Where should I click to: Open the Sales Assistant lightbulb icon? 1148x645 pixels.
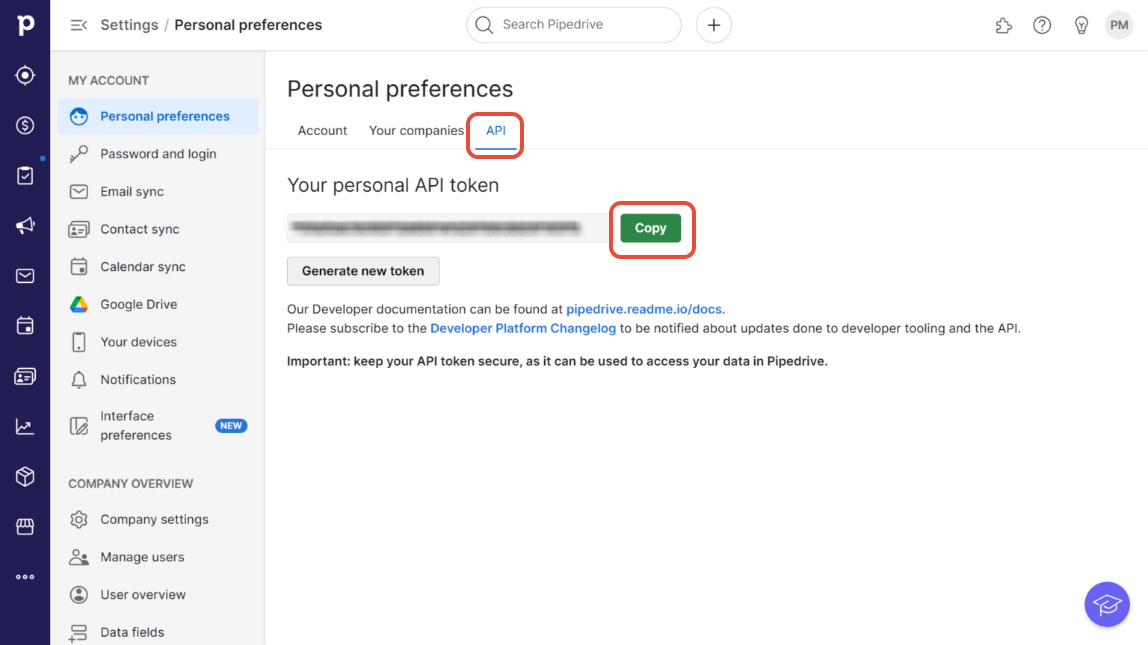(x=1081, y=25)
